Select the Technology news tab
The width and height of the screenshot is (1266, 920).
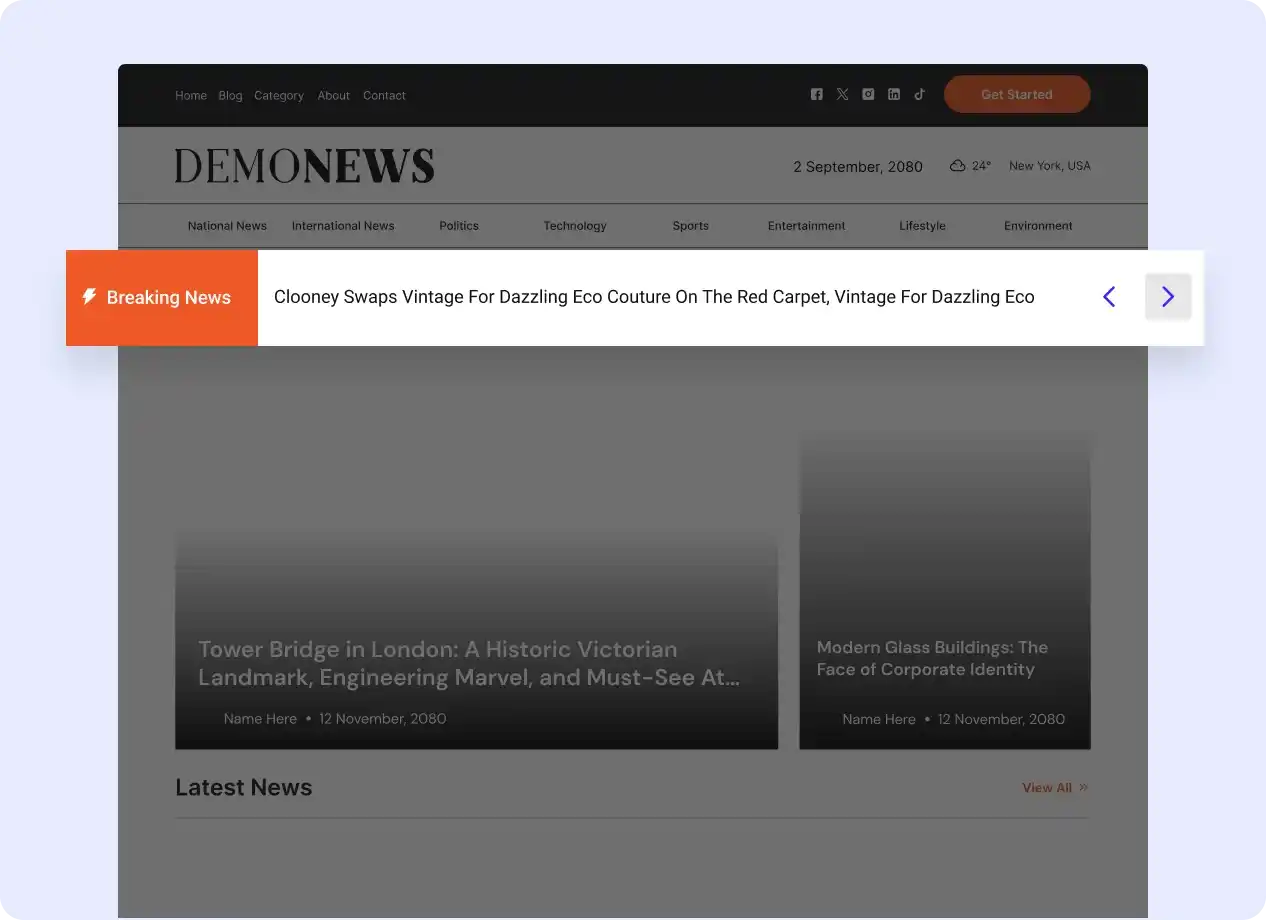(x=575, y=226)
